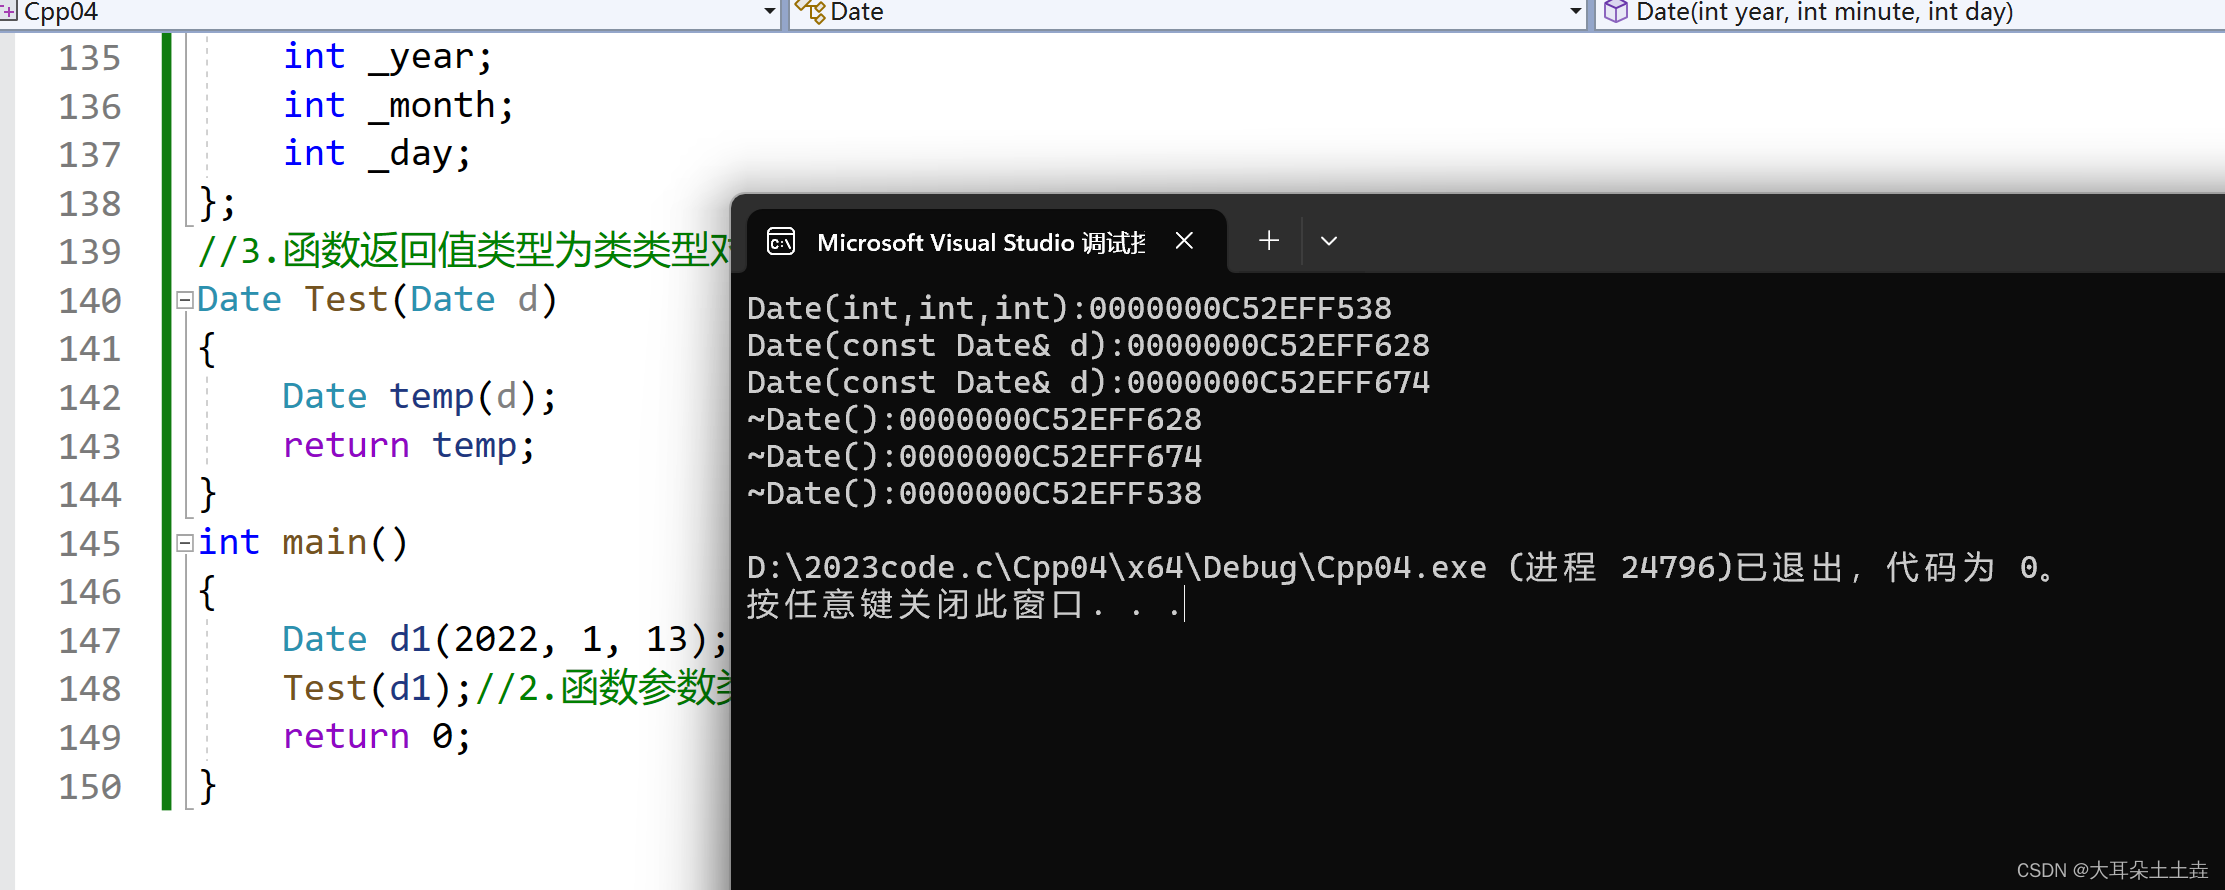Click the green comment on line 139
This screenshot has height=890, width=2225.
click(x=464, y=251)
